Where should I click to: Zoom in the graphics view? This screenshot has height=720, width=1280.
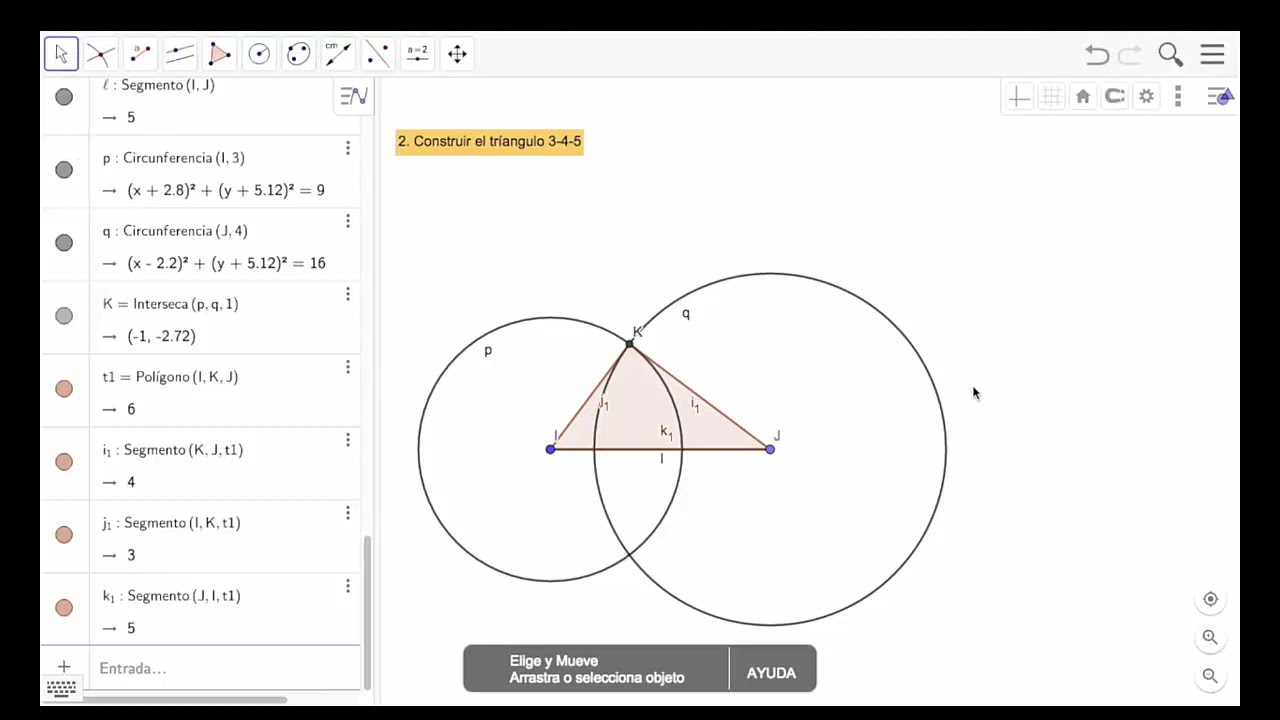(x=1210, y=637)
